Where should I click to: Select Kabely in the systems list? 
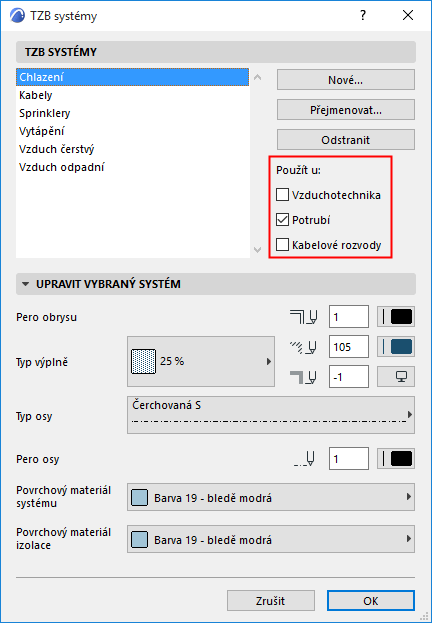click(x=132, y=95)
